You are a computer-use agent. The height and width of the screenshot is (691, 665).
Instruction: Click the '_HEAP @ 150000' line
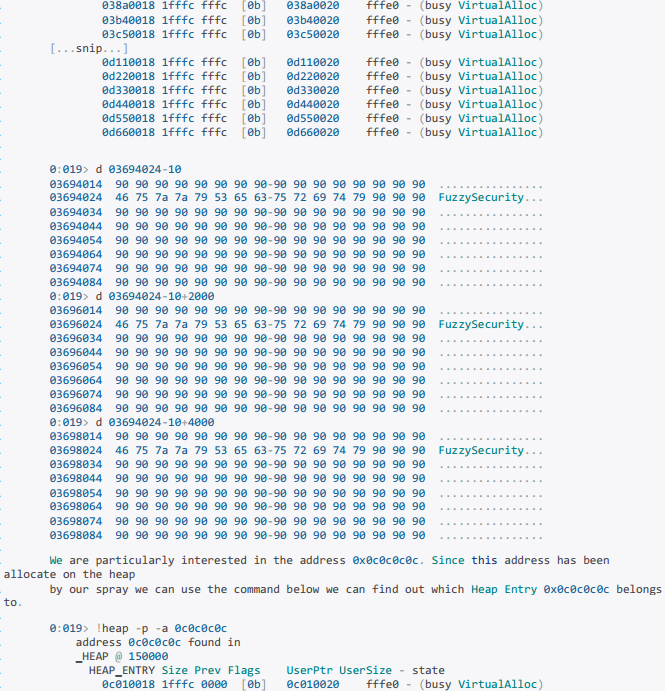pos(117,656)
